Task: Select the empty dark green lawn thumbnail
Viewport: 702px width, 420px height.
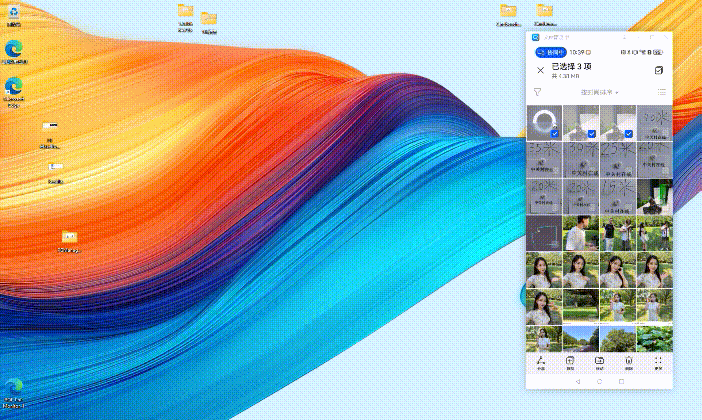Action: tap(581, 307)
